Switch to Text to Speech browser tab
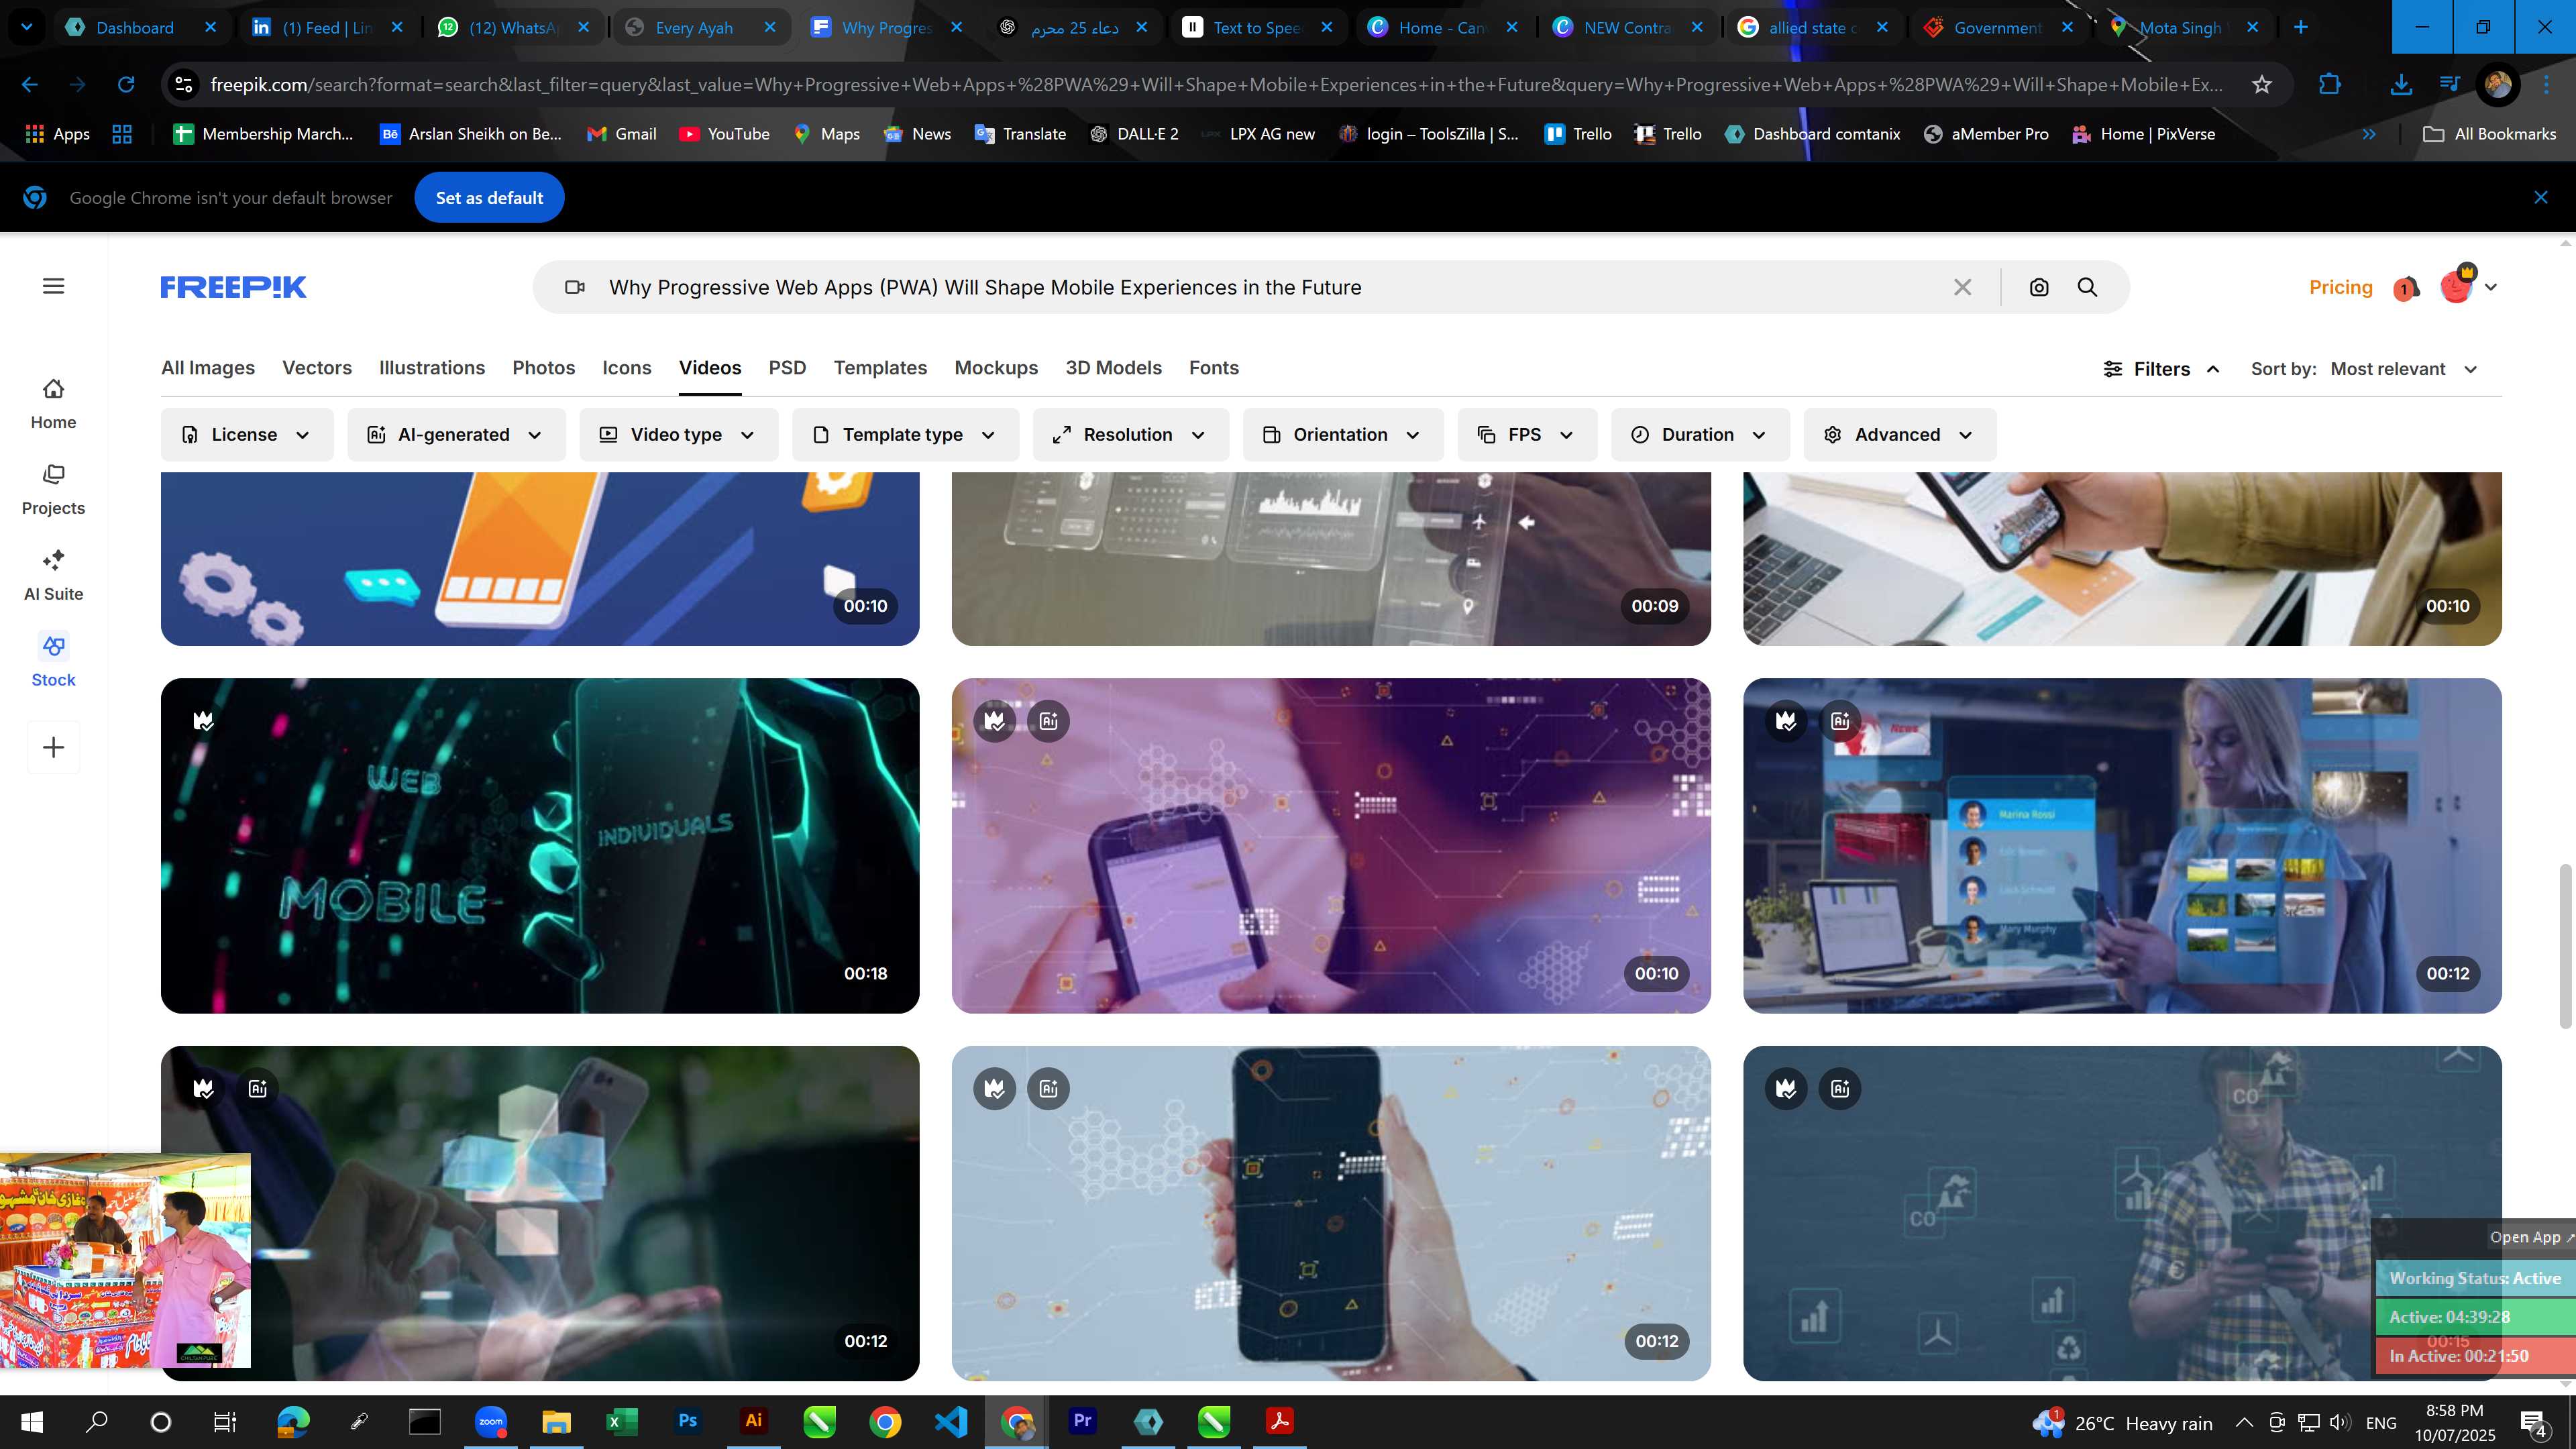 [1257, 27]
